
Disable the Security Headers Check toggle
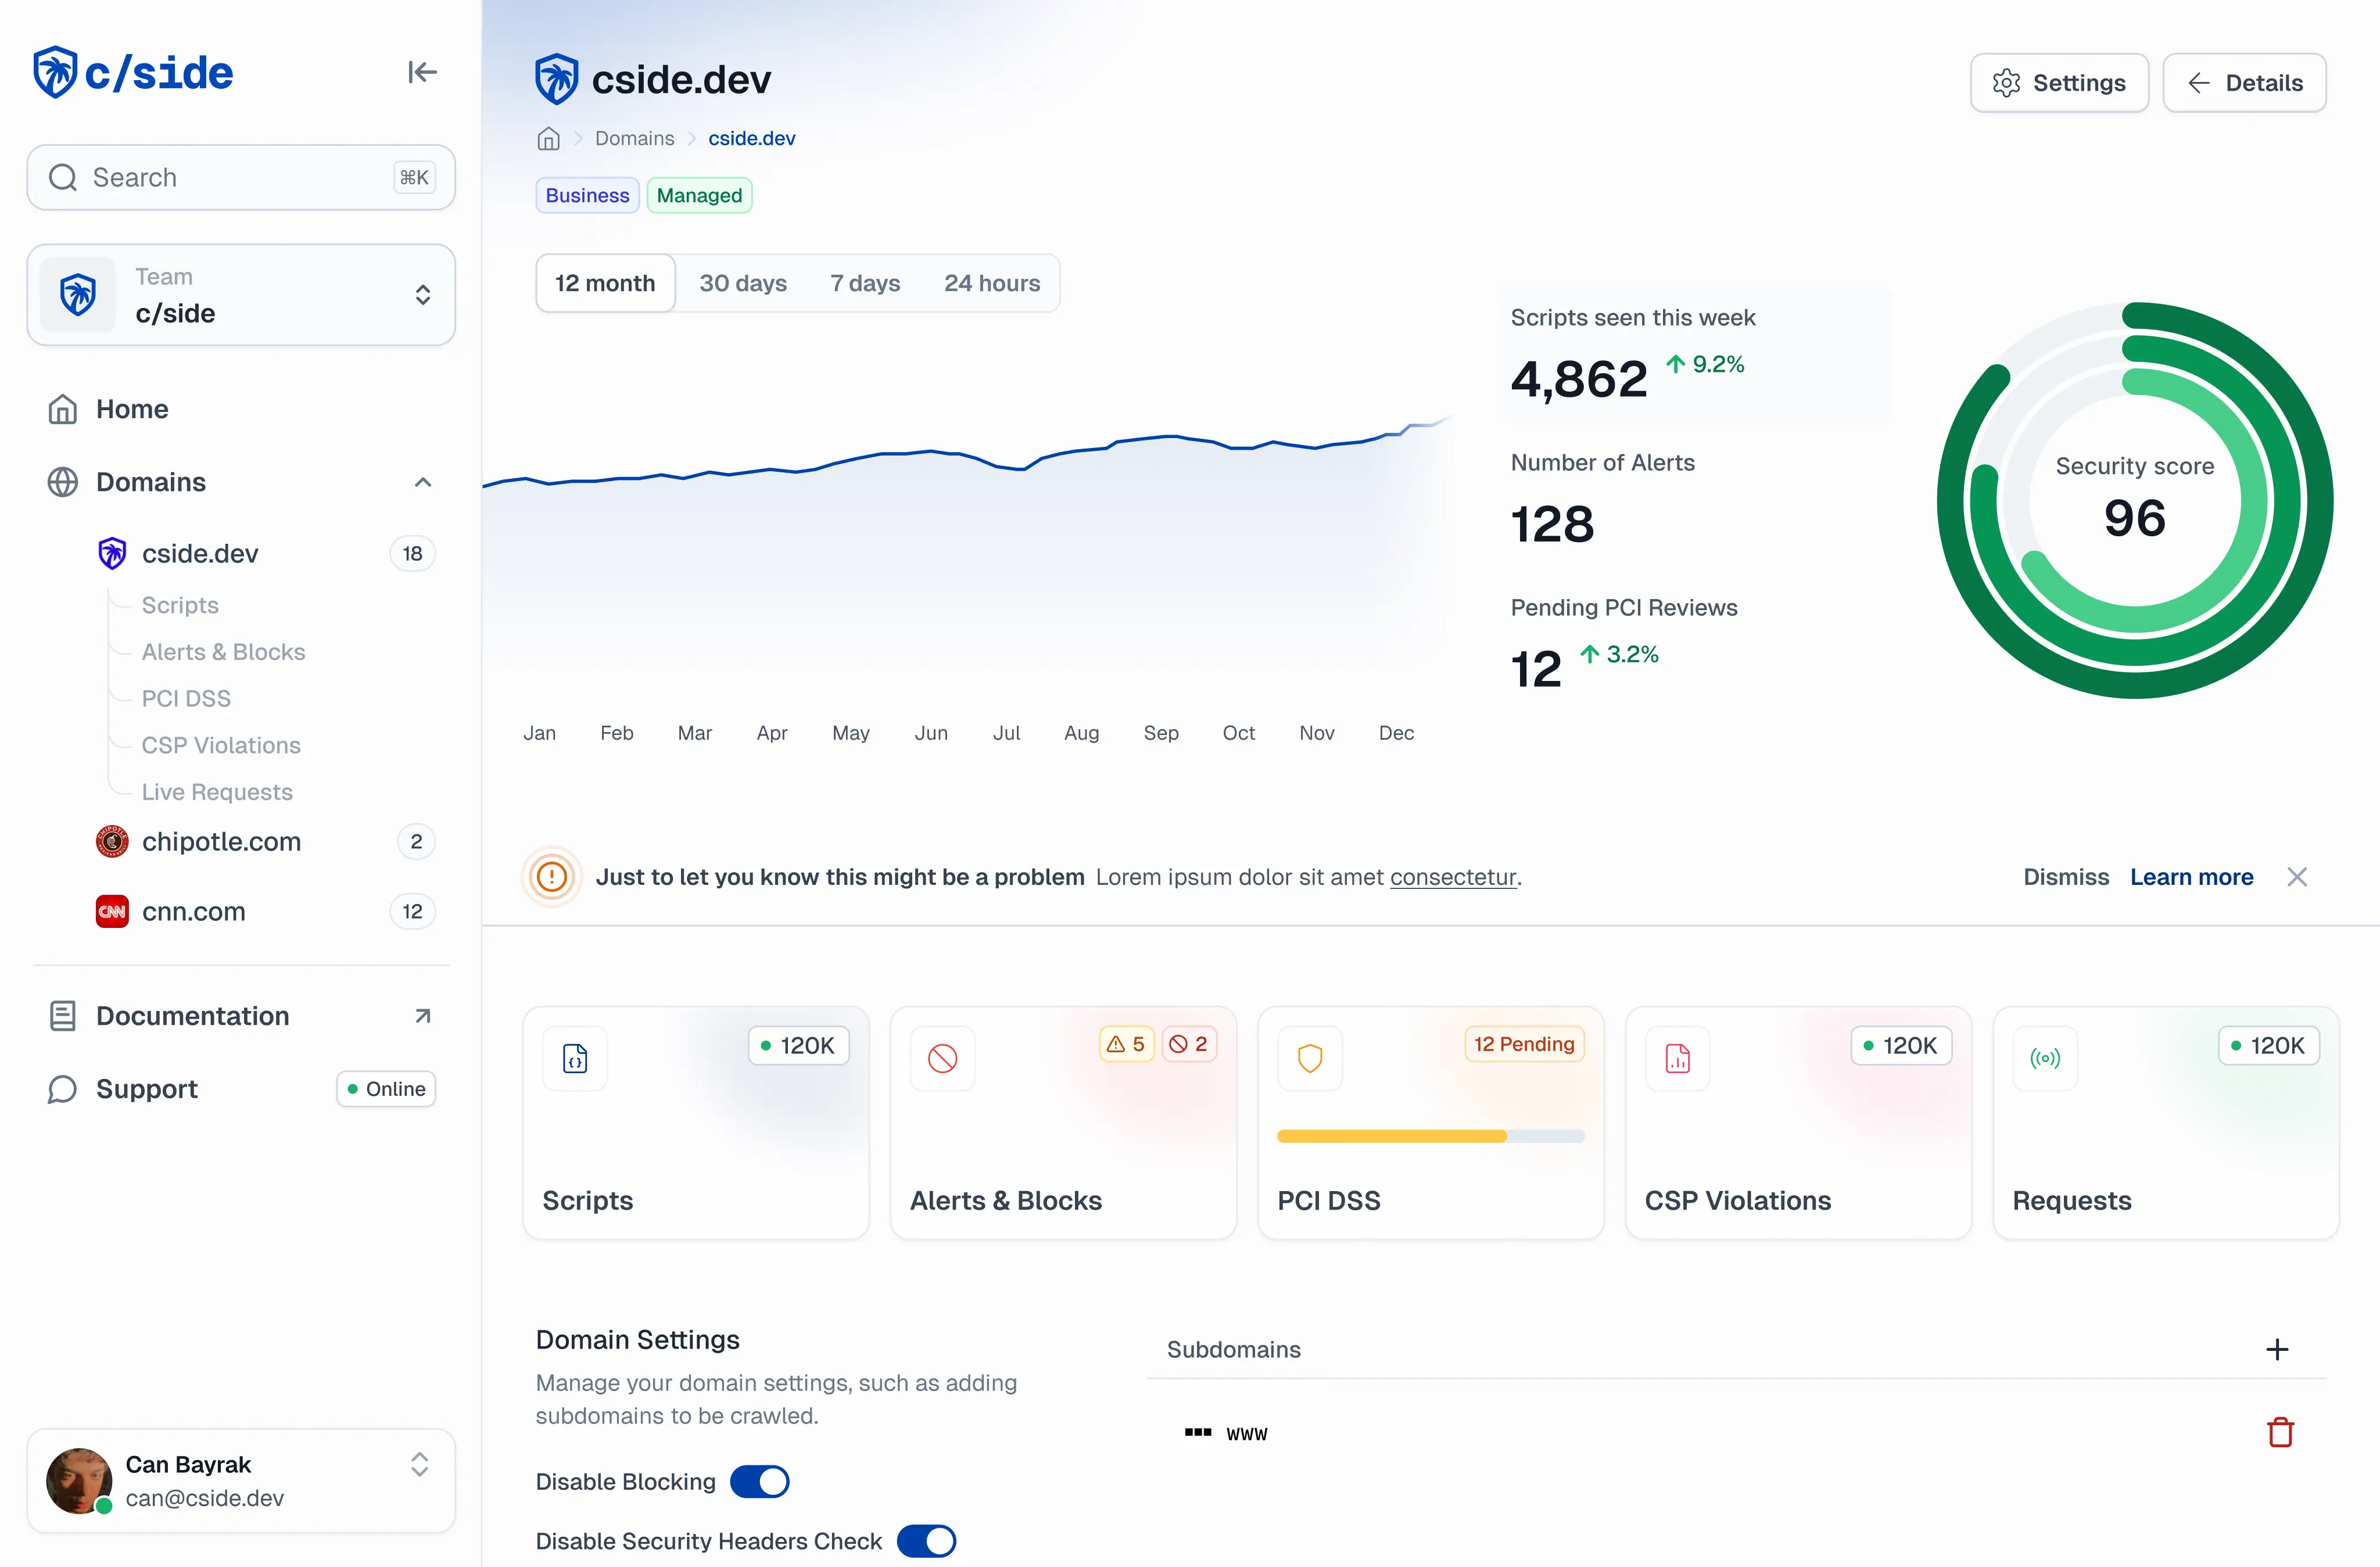(926, 1541)
